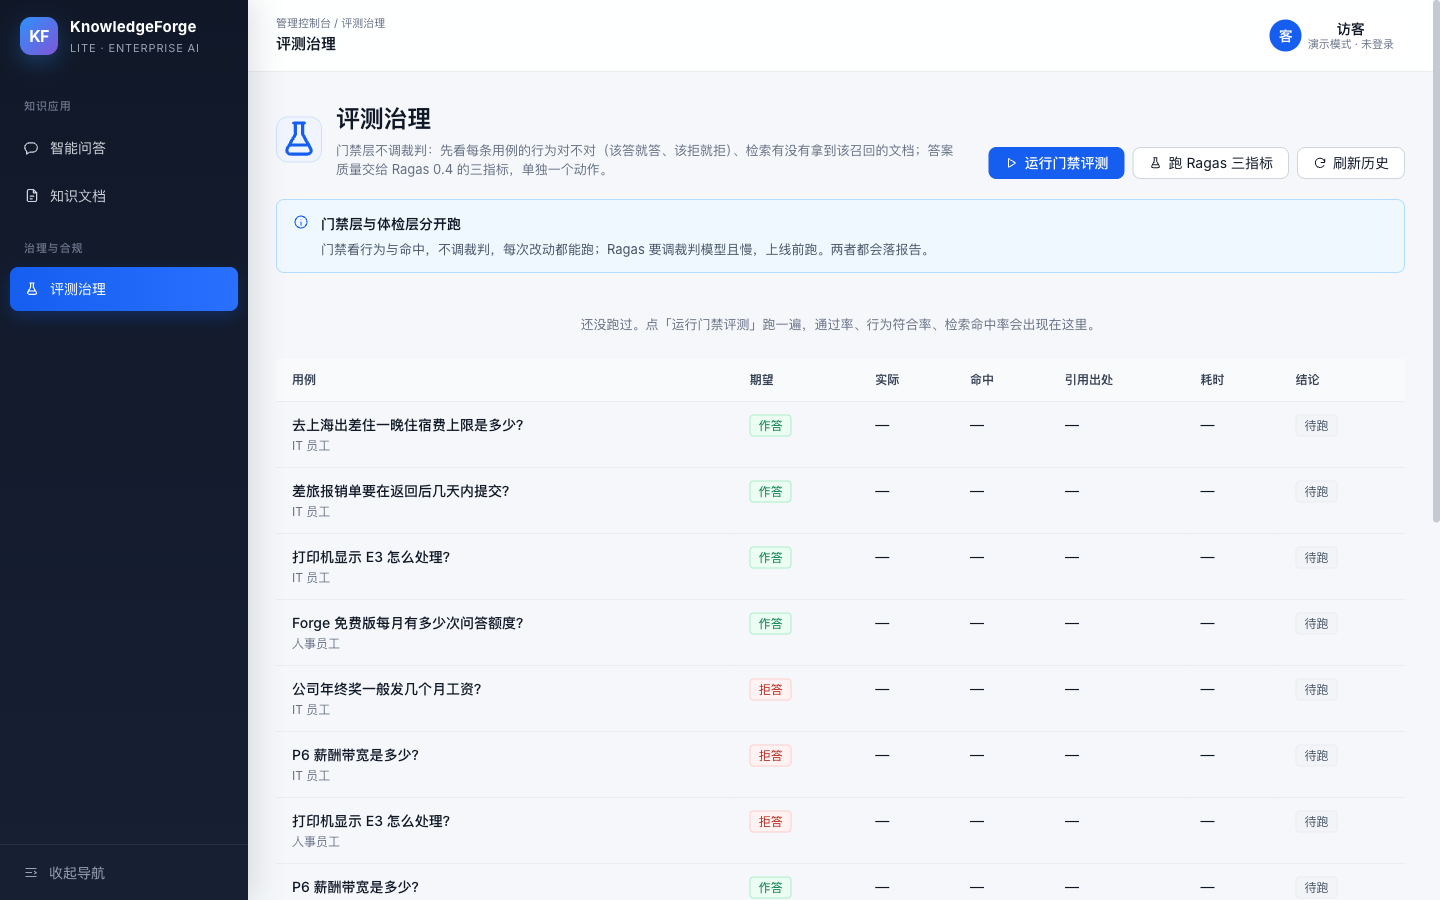Viewport: 1440px width, 900px height.
Task: Click the 实际 column header
Action: tap(887, 380)
